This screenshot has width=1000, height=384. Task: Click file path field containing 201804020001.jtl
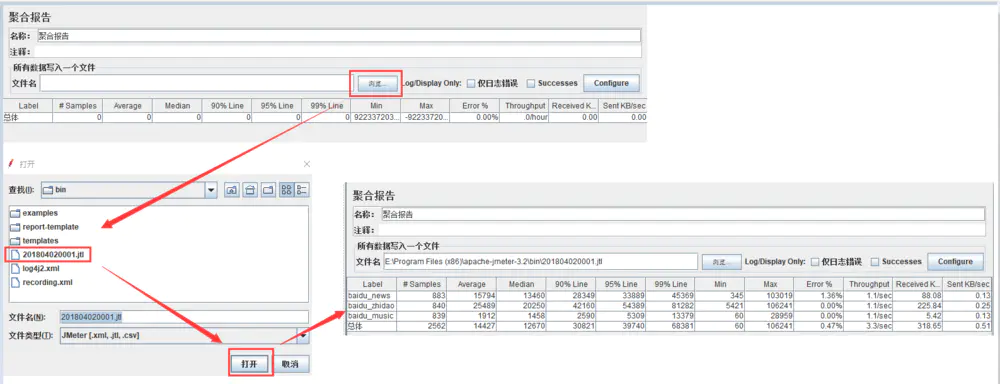coord(540,262)
